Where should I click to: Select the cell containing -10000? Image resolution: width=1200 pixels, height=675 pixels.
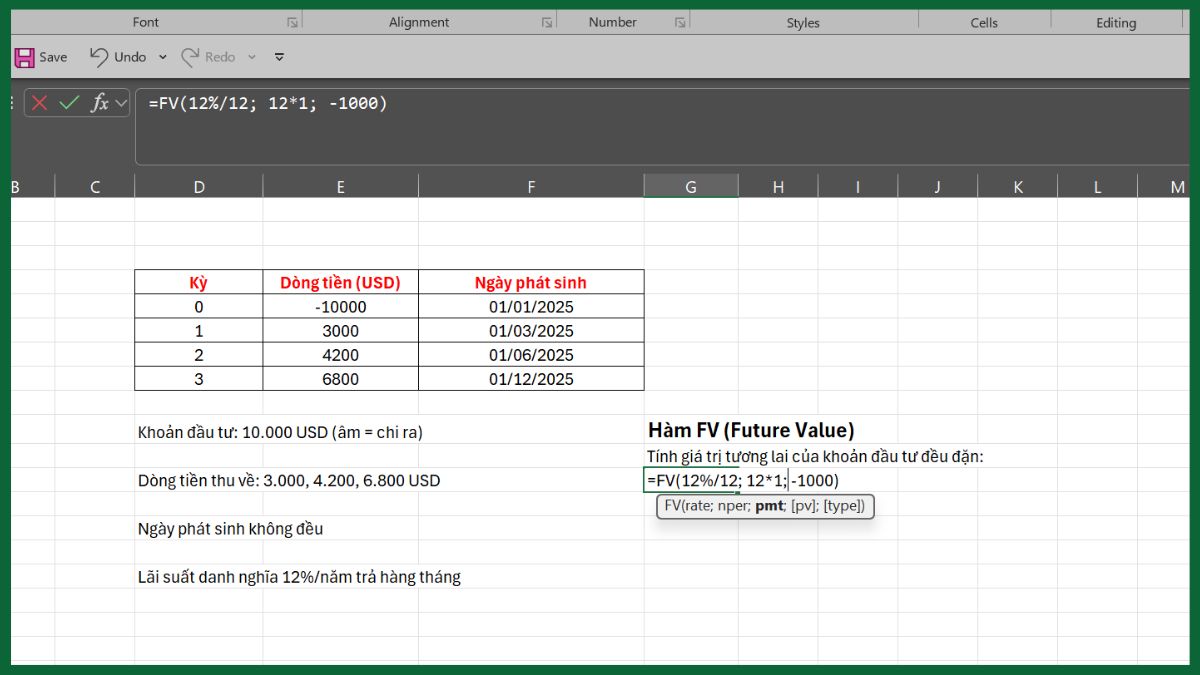click(x=340, y=306)
